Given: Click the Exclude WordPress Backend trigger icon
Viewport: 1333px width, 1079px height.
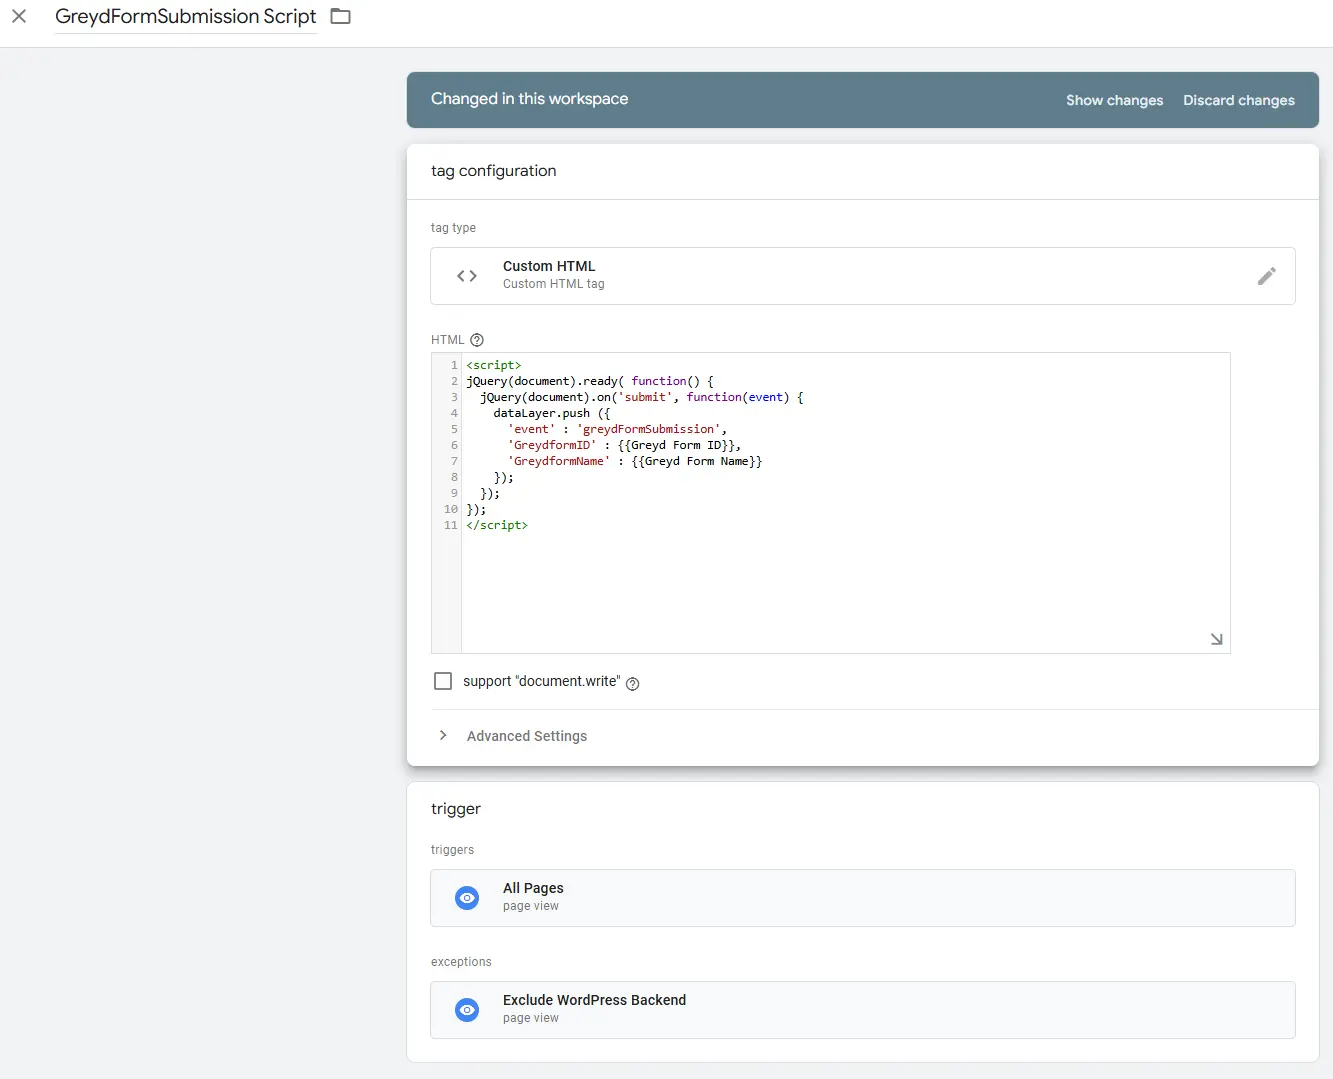Looking at the screenshot, I should point(467,1010).
